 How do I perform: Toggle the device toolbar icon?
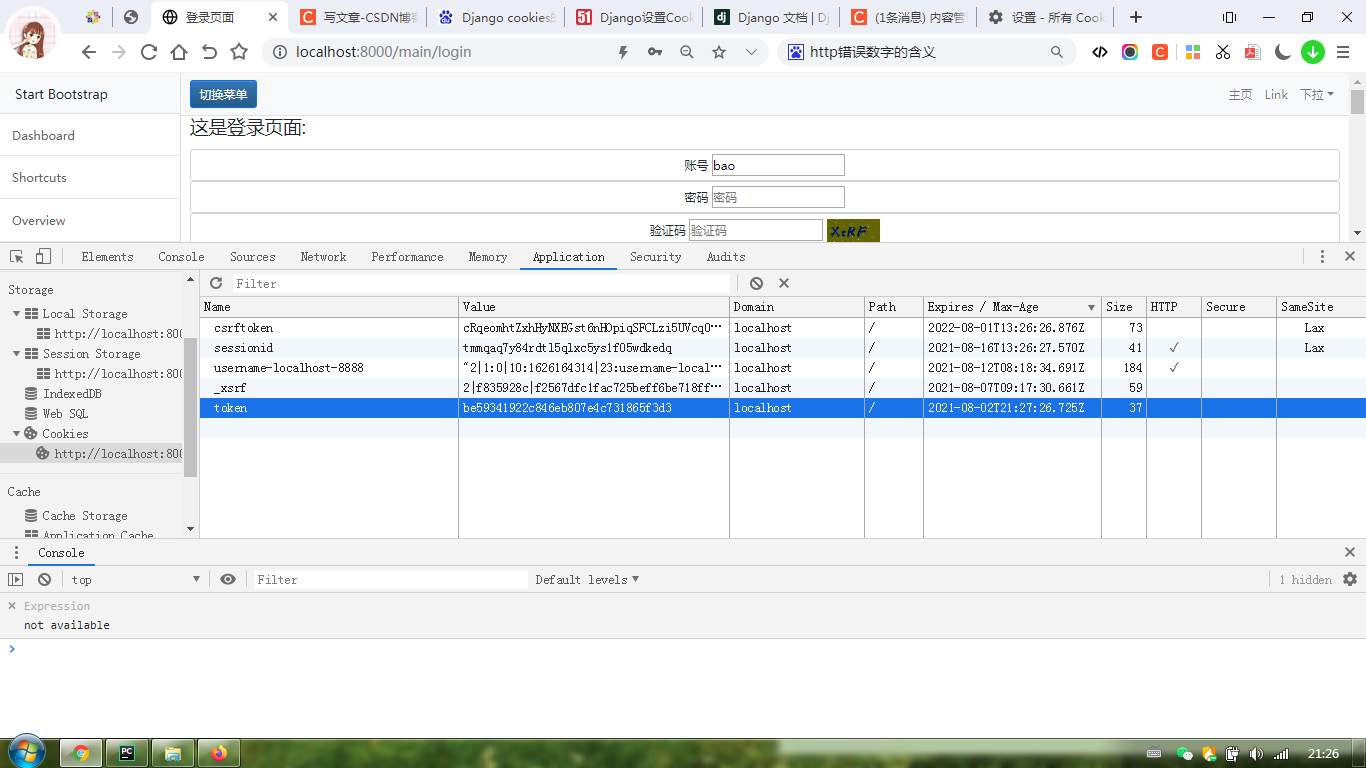click(x=43, y=256)
